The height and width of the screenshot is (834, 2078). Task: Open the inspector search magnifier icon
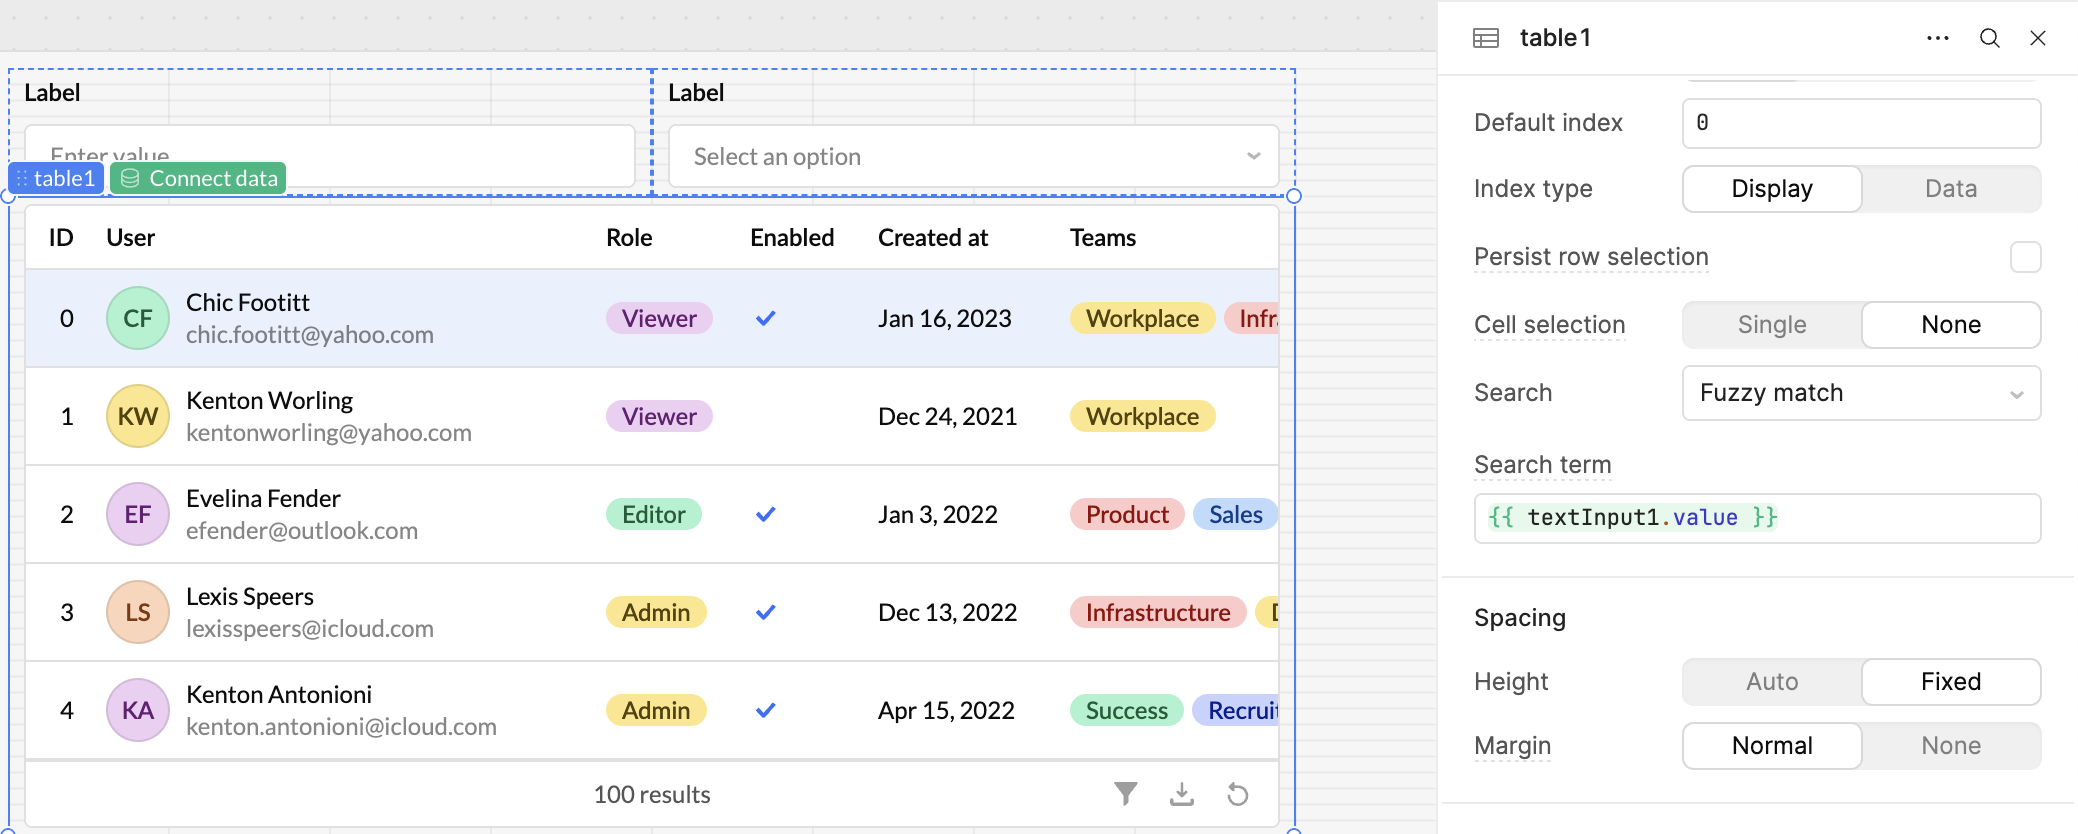click(1990, 38)
